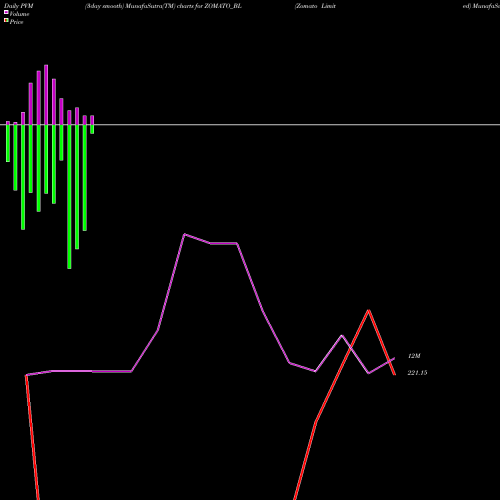Click the "Volume" legend label

pos(19,14)
